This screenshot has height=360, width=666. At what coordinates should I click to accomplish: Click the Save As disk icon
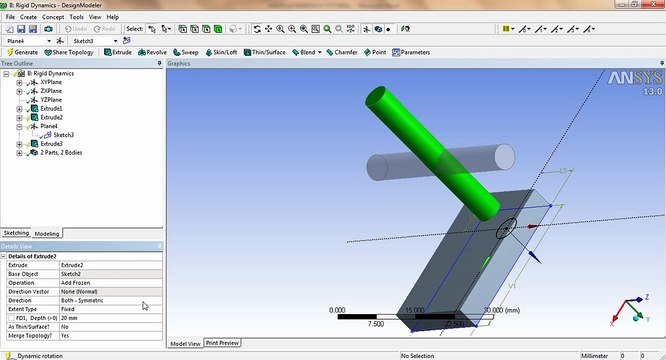point(33,29)
